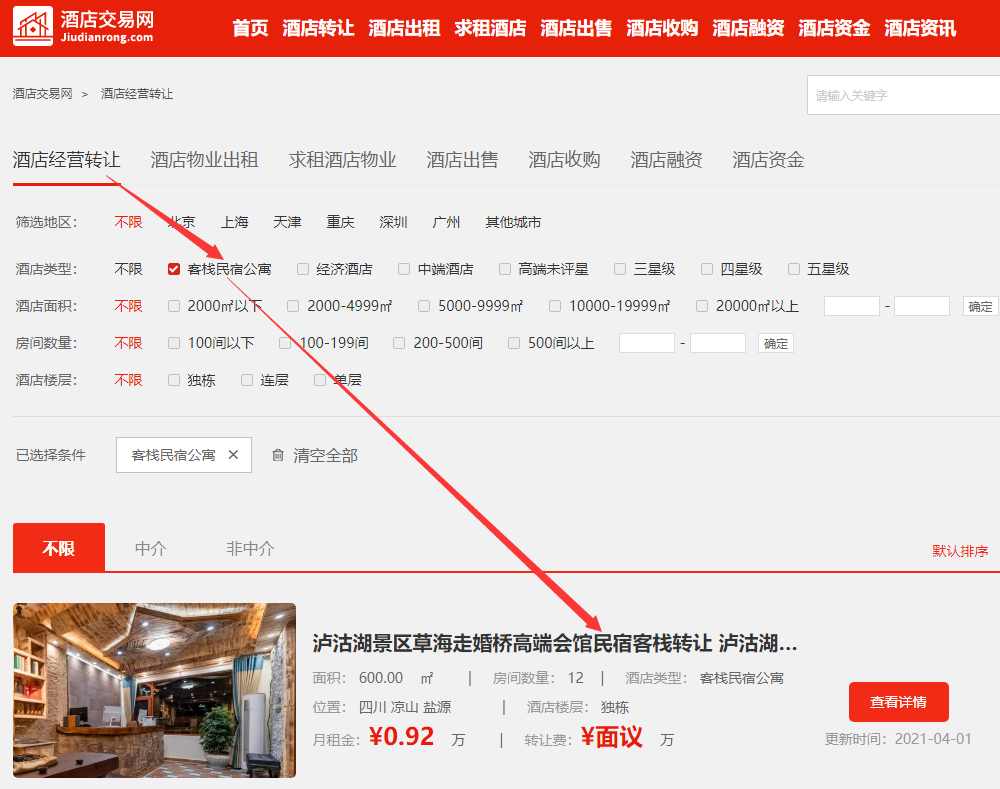The image size is (1000, 789).
Task: Navigate to 酒店收购 in the navbar
Action: pos(662,29)
